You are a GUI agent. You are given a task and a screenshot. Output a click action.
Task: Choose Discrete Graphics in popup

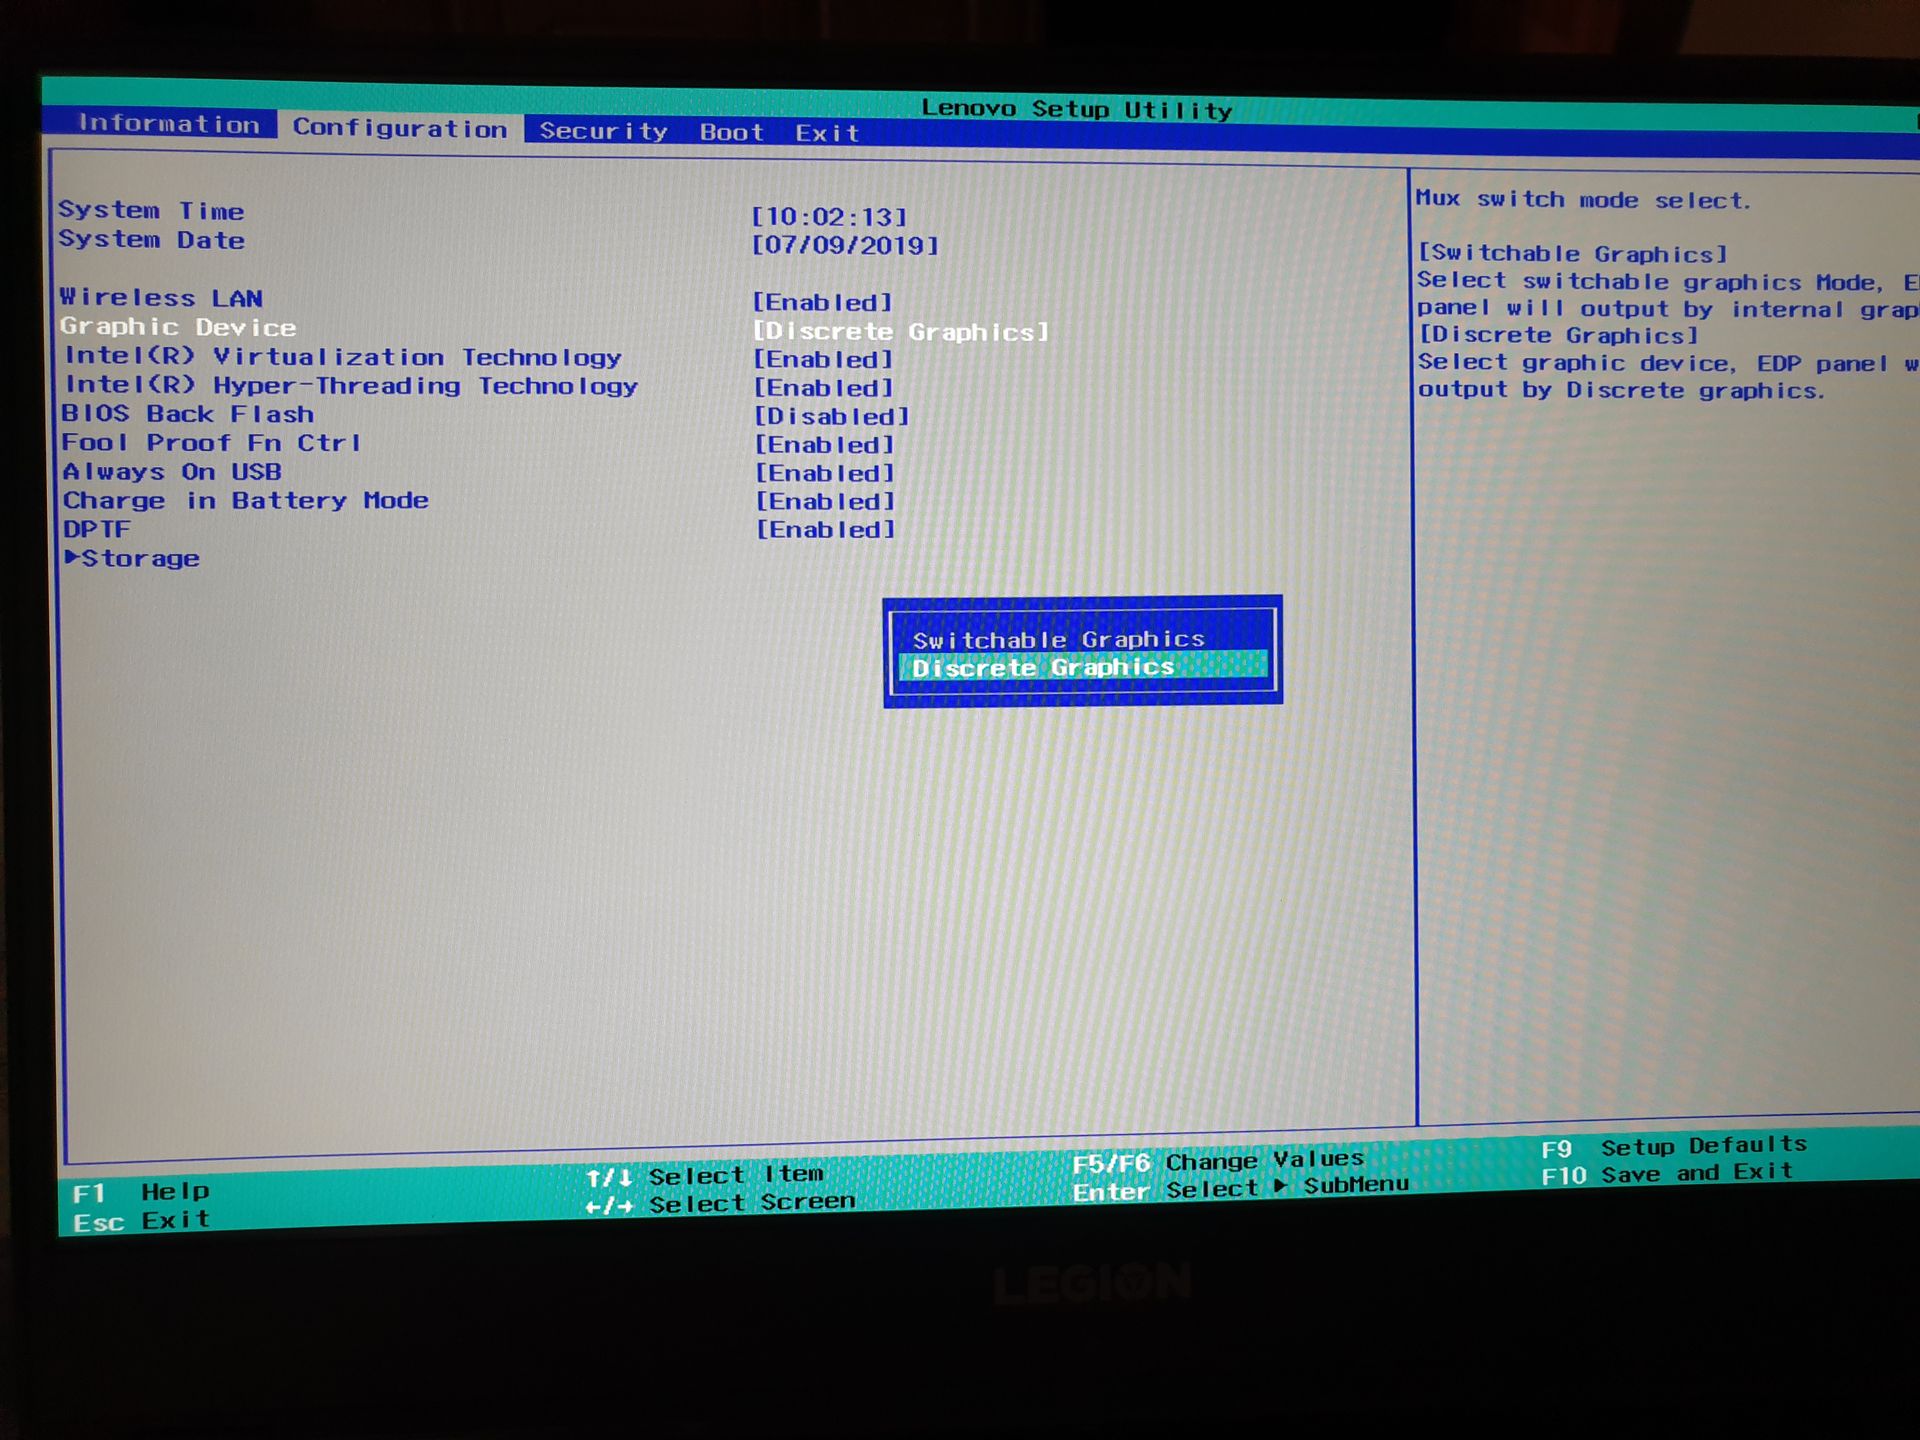[x=1083, y=666]
